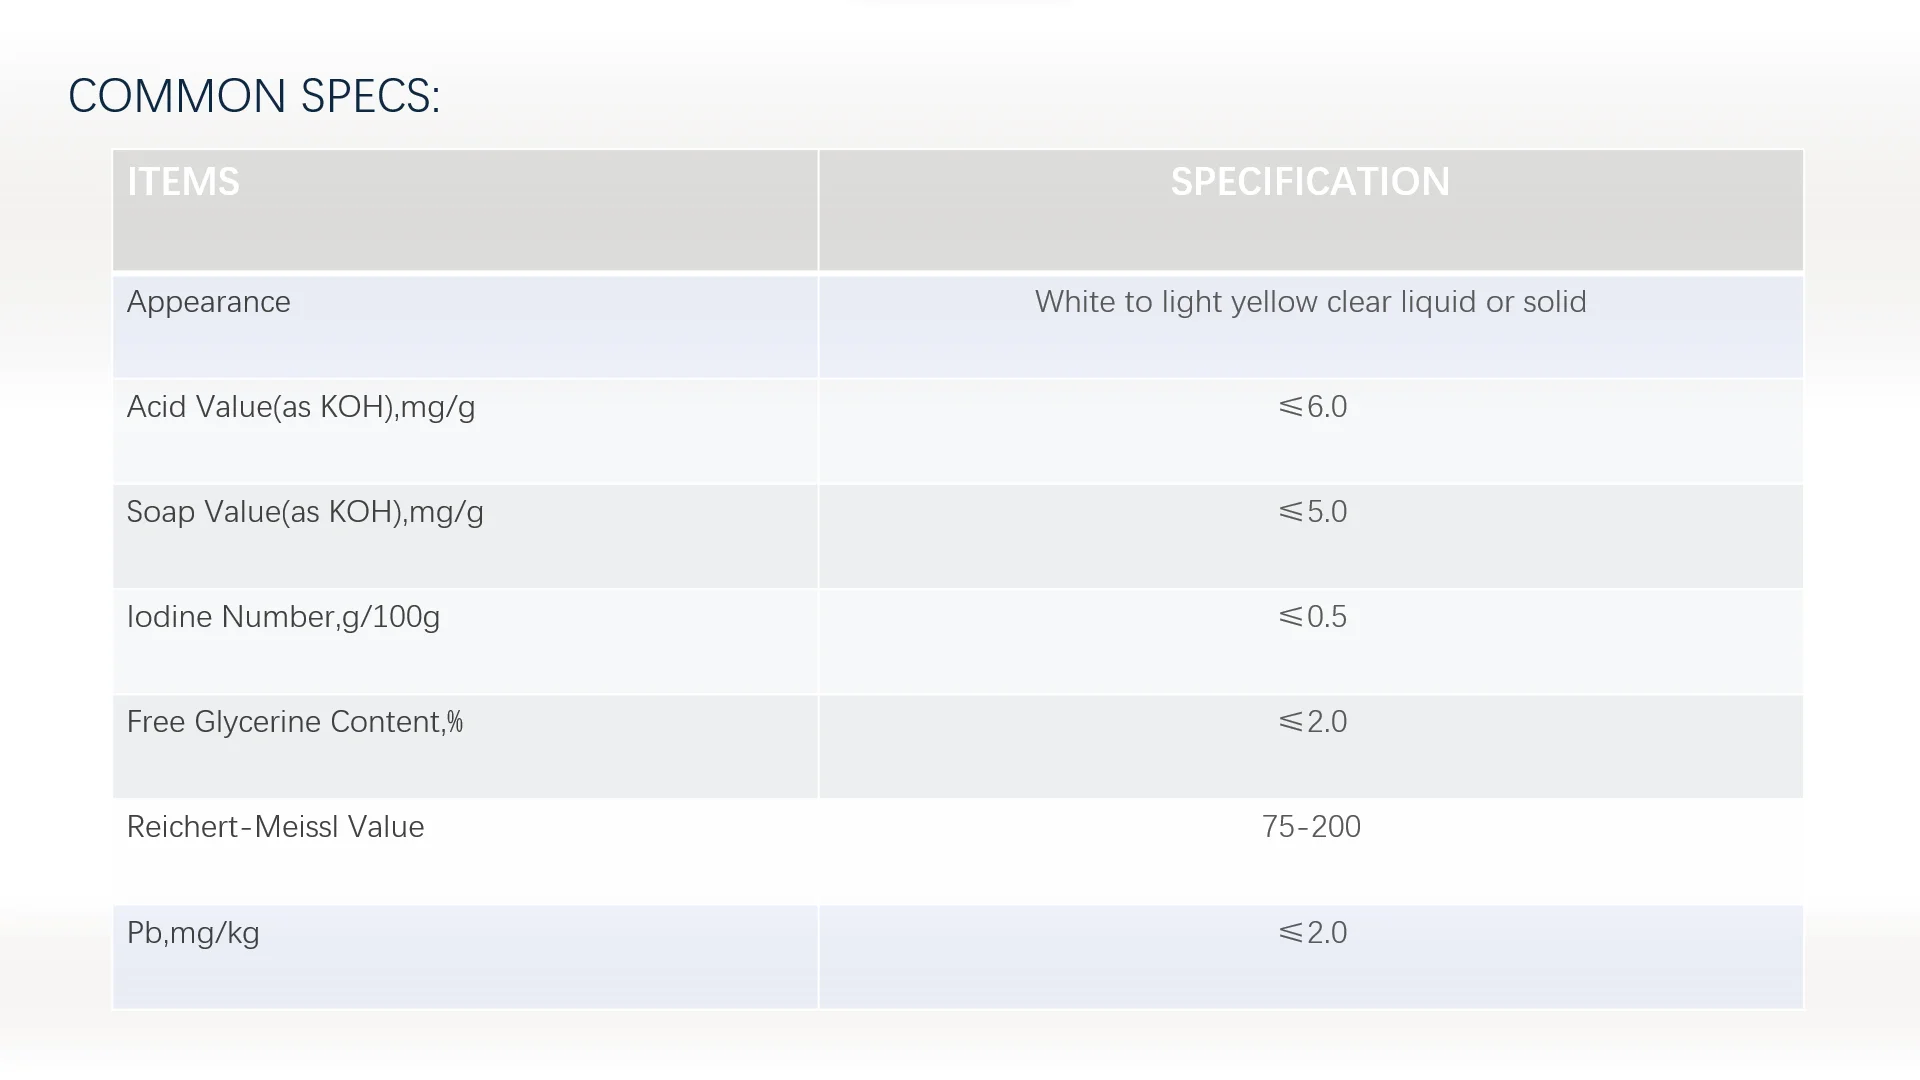Click the divider between ITEMS and SPECIFICATION headers
1920x1080 pixels.
pos(818,210)
